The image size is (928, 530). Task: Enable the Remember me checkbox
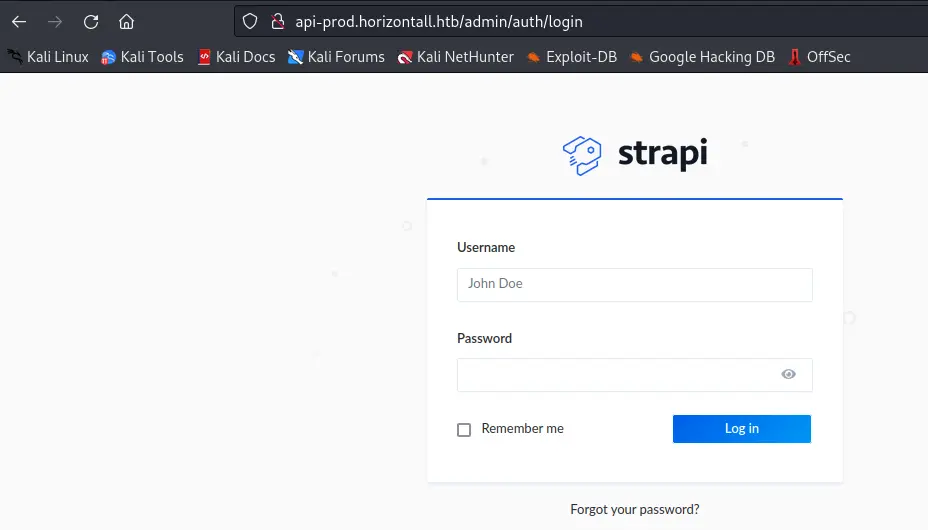[464, 429]
